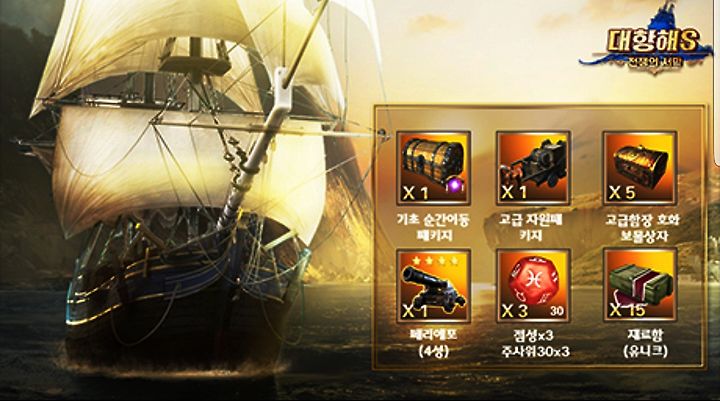Viewport: 720px width, 401px height.
Task: Click the red zodiac dice icon
Action: 533,286
